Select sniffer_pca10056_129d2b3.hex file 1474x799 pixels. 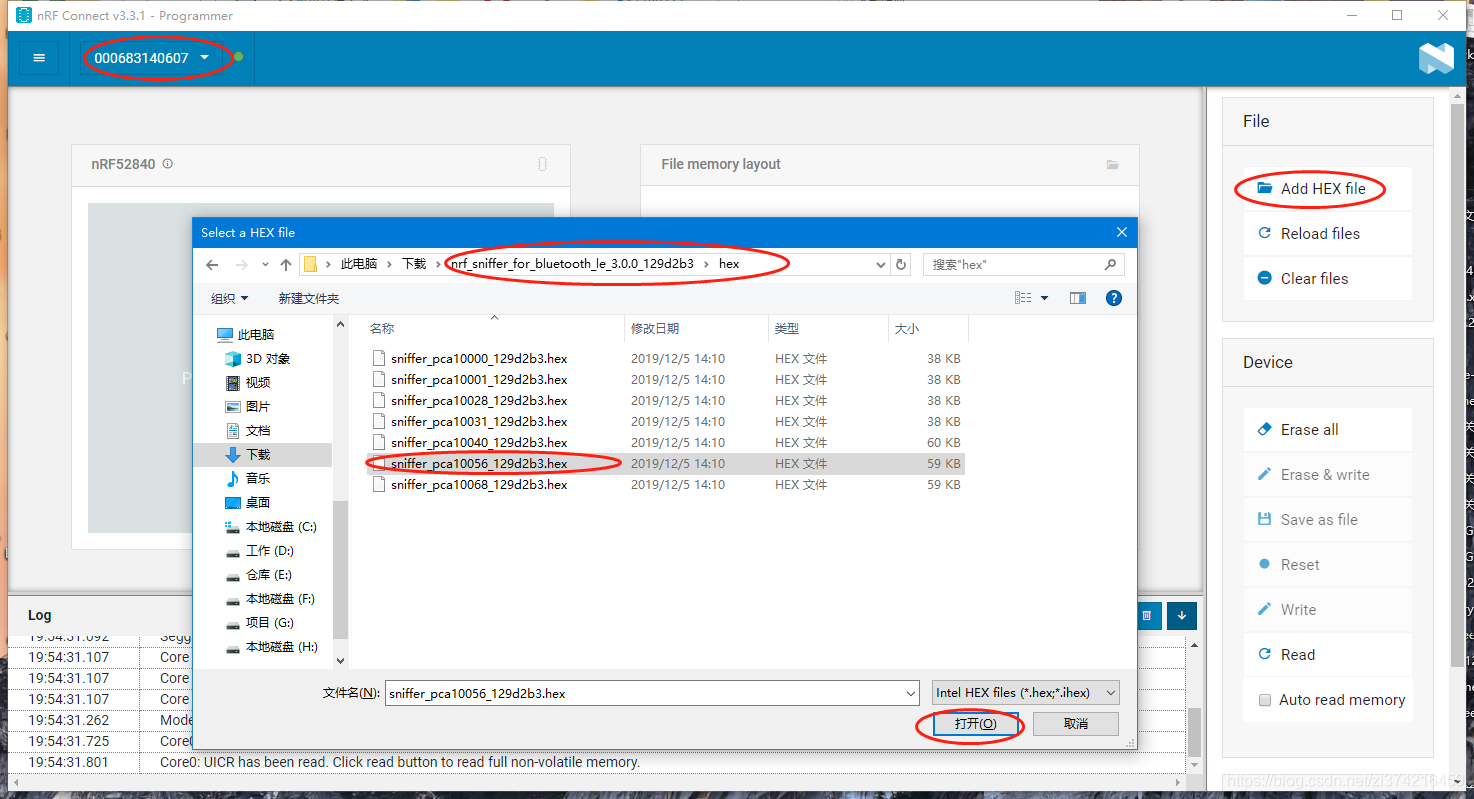(479, 463)
